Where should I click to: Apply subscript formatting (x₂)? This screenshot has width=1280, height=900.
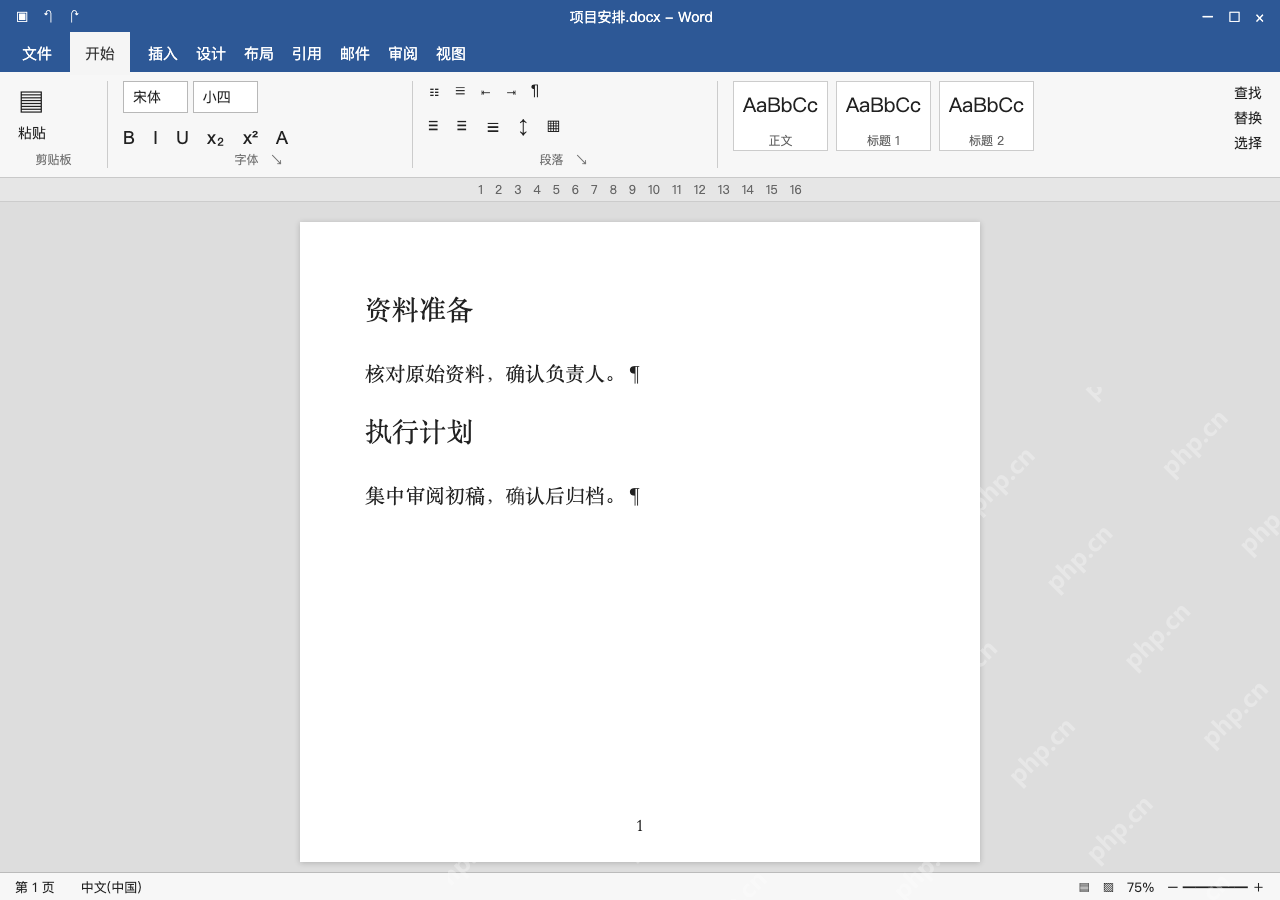215,138
